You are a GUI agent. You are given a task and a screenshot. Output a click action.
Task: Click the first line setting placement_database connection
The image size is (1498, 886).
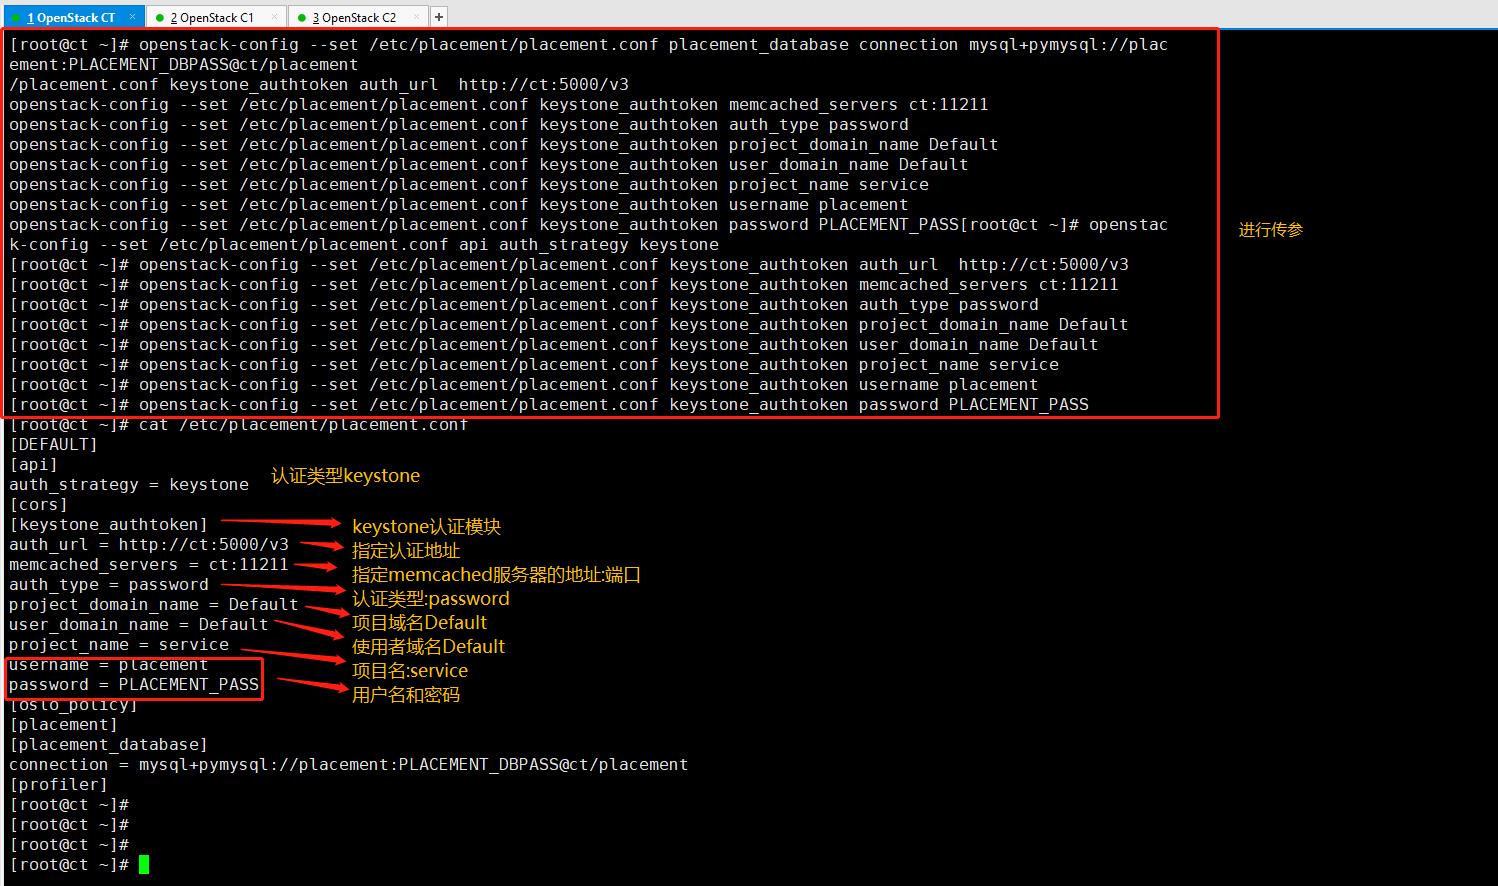point(589,45)
